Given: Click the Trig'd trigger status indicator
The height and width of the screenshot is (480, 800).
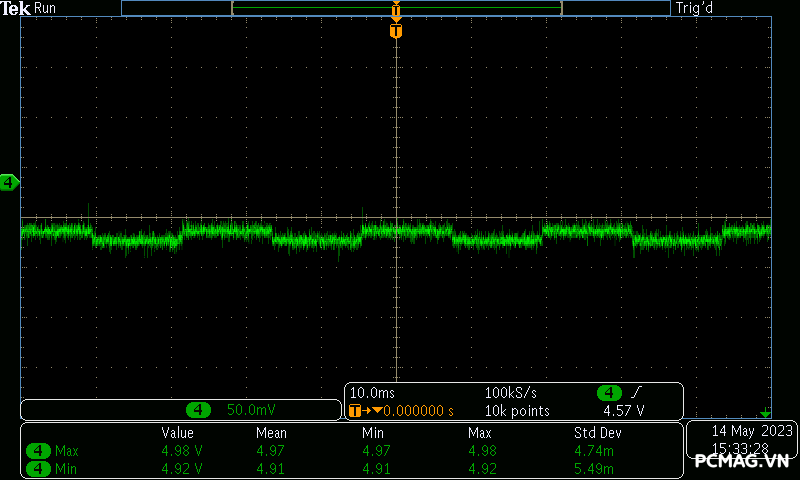Looking at the screenshot, I should tap(699, 8).
